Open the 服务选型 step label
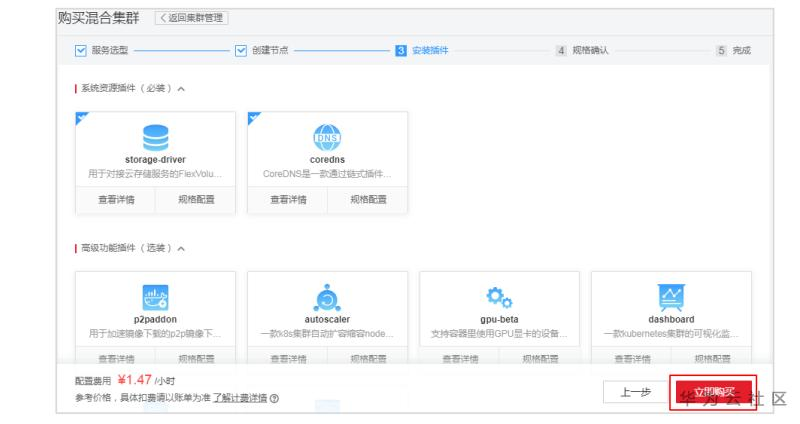 pyautogui.click(x=110, y=51)
